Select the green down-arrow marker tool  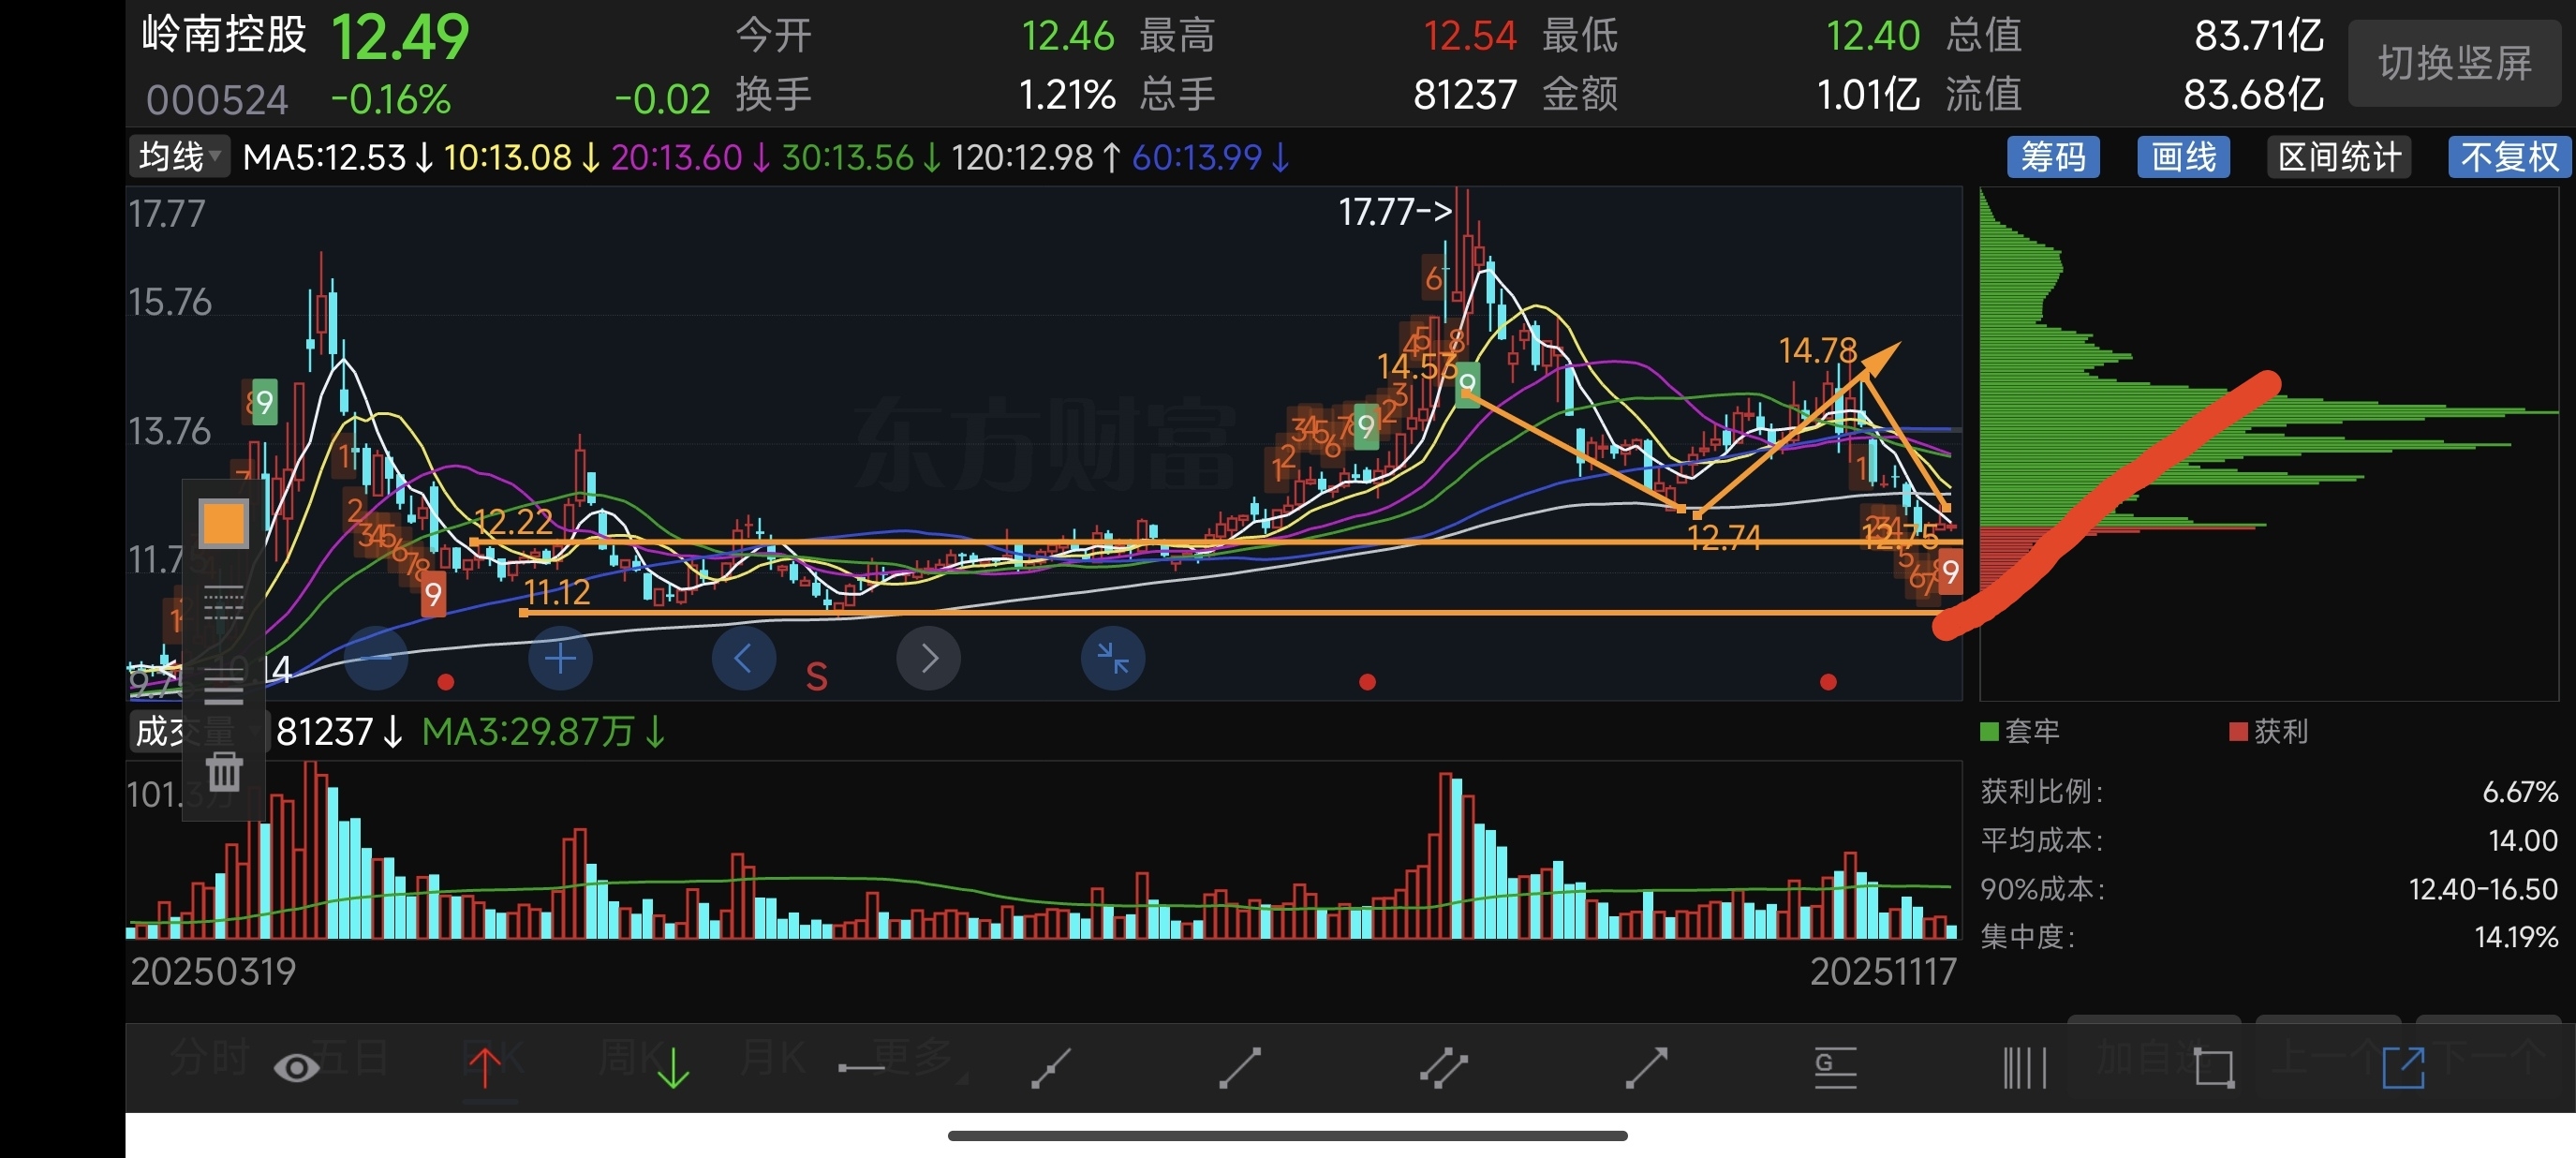[673, 1068]
